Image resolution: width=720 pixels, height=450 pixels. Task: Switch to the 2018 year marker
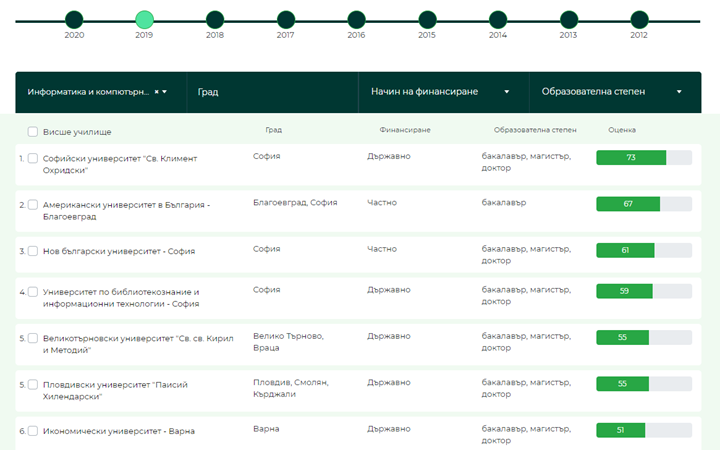coord(215,19)
